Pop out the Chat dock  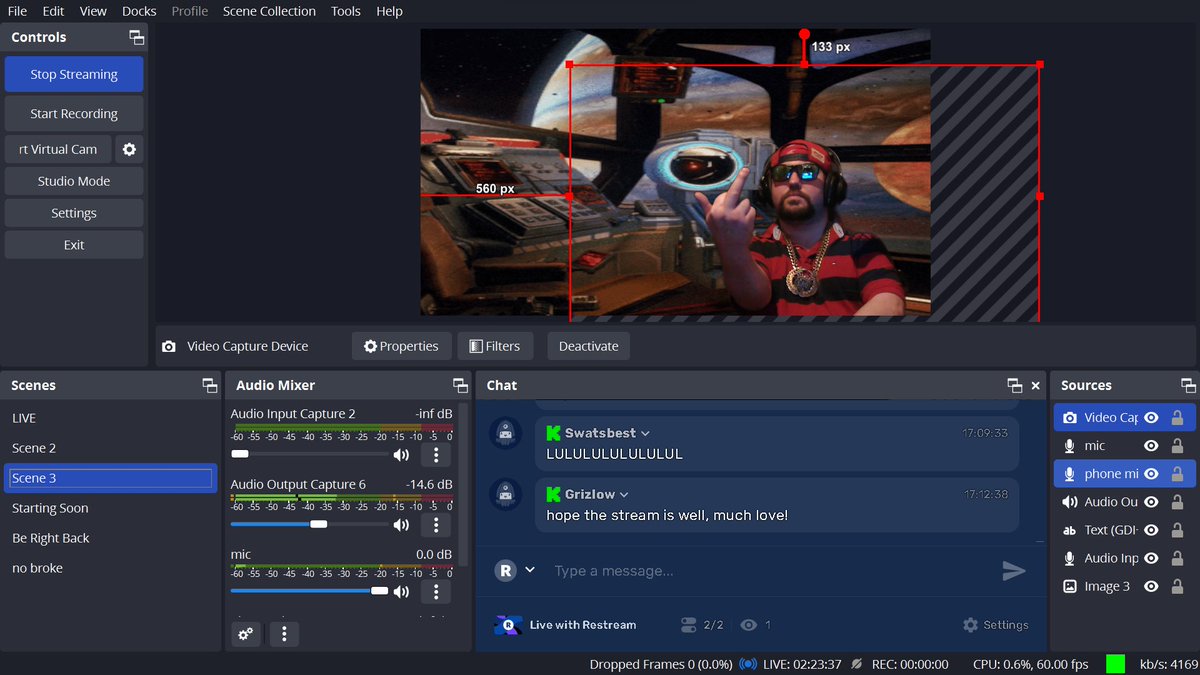[1014, 385]
